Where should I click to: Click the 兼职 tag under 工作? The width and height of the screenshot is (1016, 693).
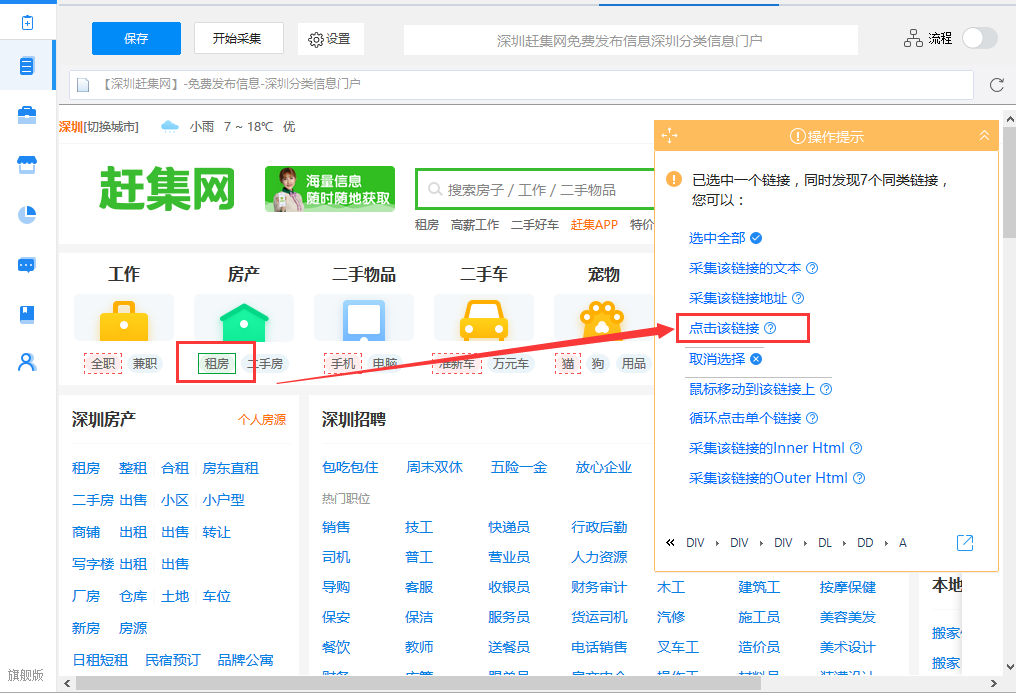pos(144,363)
